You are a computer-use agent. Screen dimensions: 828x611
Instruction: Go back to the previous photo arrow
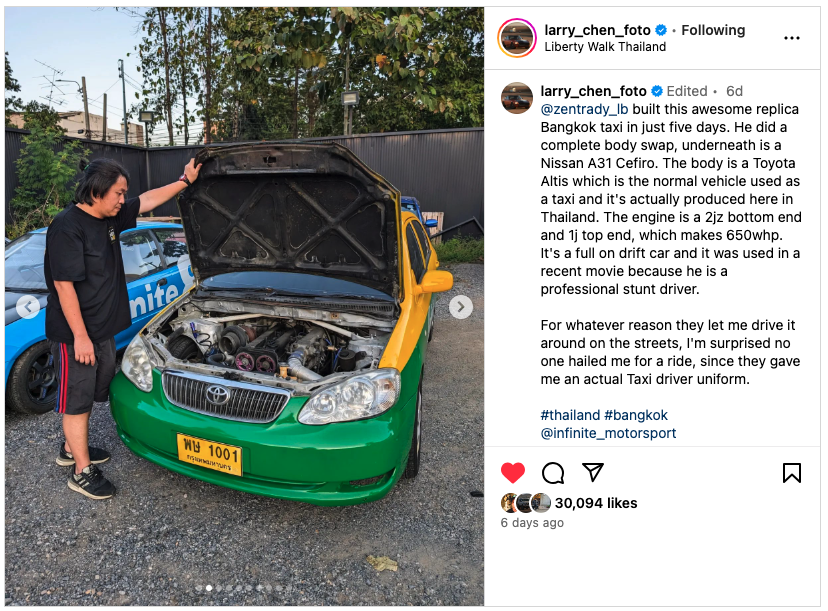(x=28, y=306)
